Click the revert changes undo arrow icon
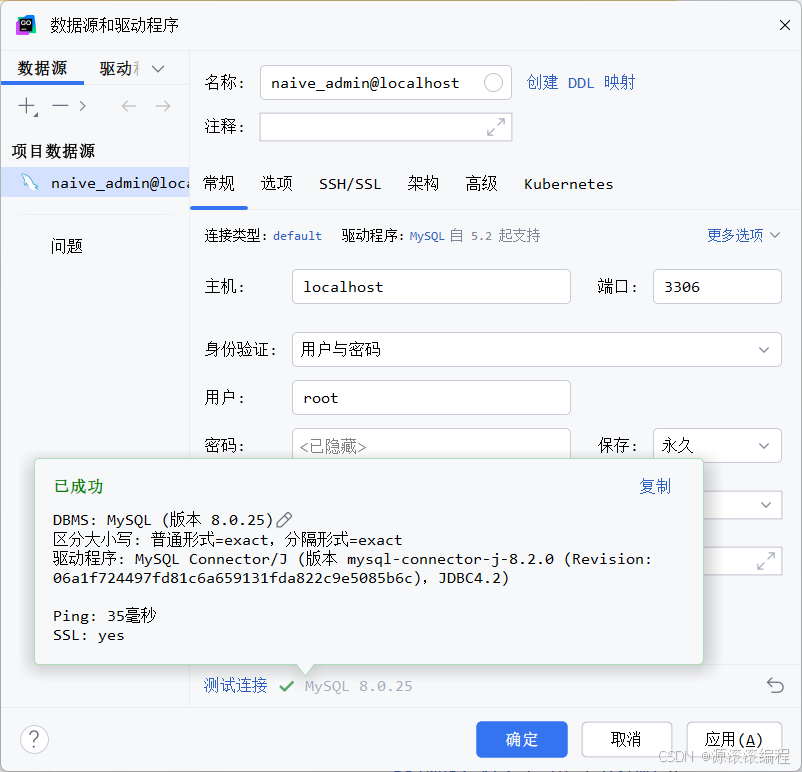802x772 pixels. [x=775, y=685]
